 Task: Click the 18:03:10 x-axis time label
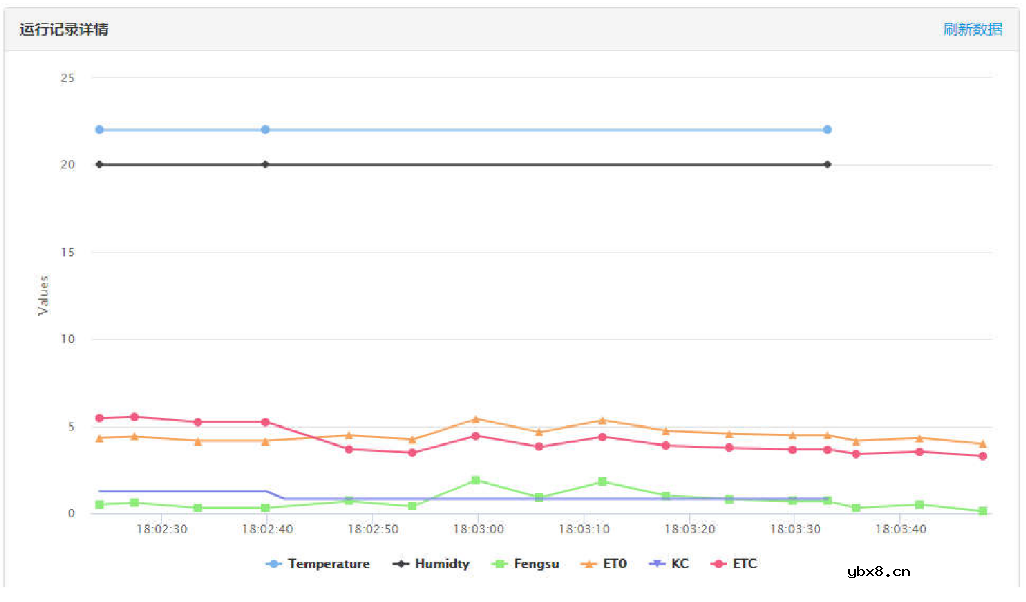click(x=584, y=528)
